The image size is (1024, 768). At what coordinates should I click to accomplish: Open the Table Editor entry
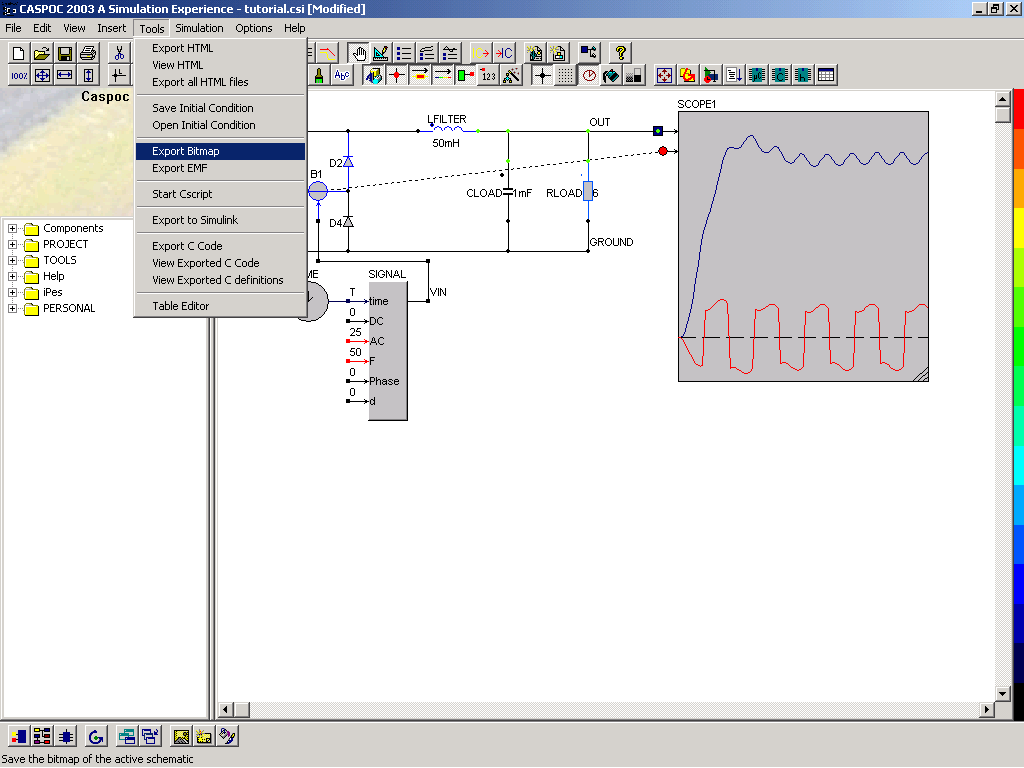[221, 306]
